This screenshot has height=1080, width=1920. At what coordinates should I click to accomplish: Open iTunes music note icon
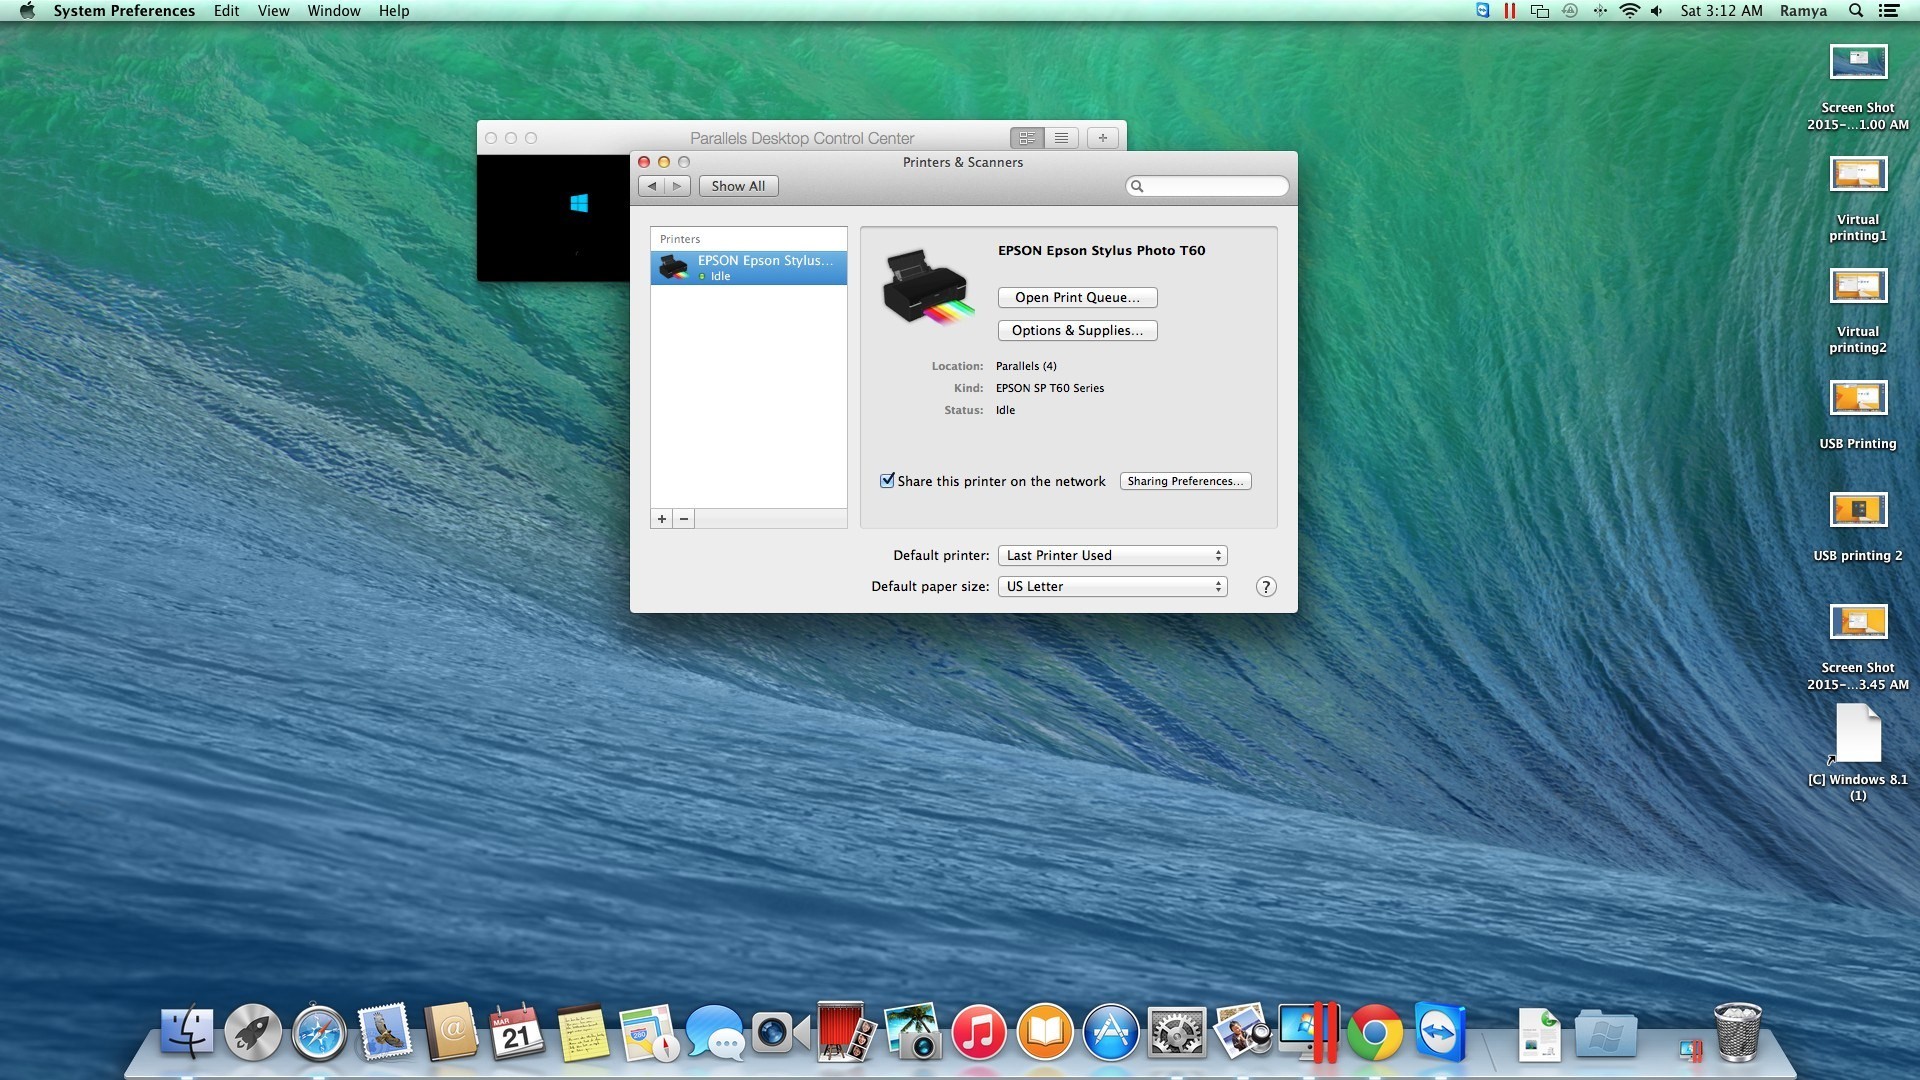(978, 1032)
